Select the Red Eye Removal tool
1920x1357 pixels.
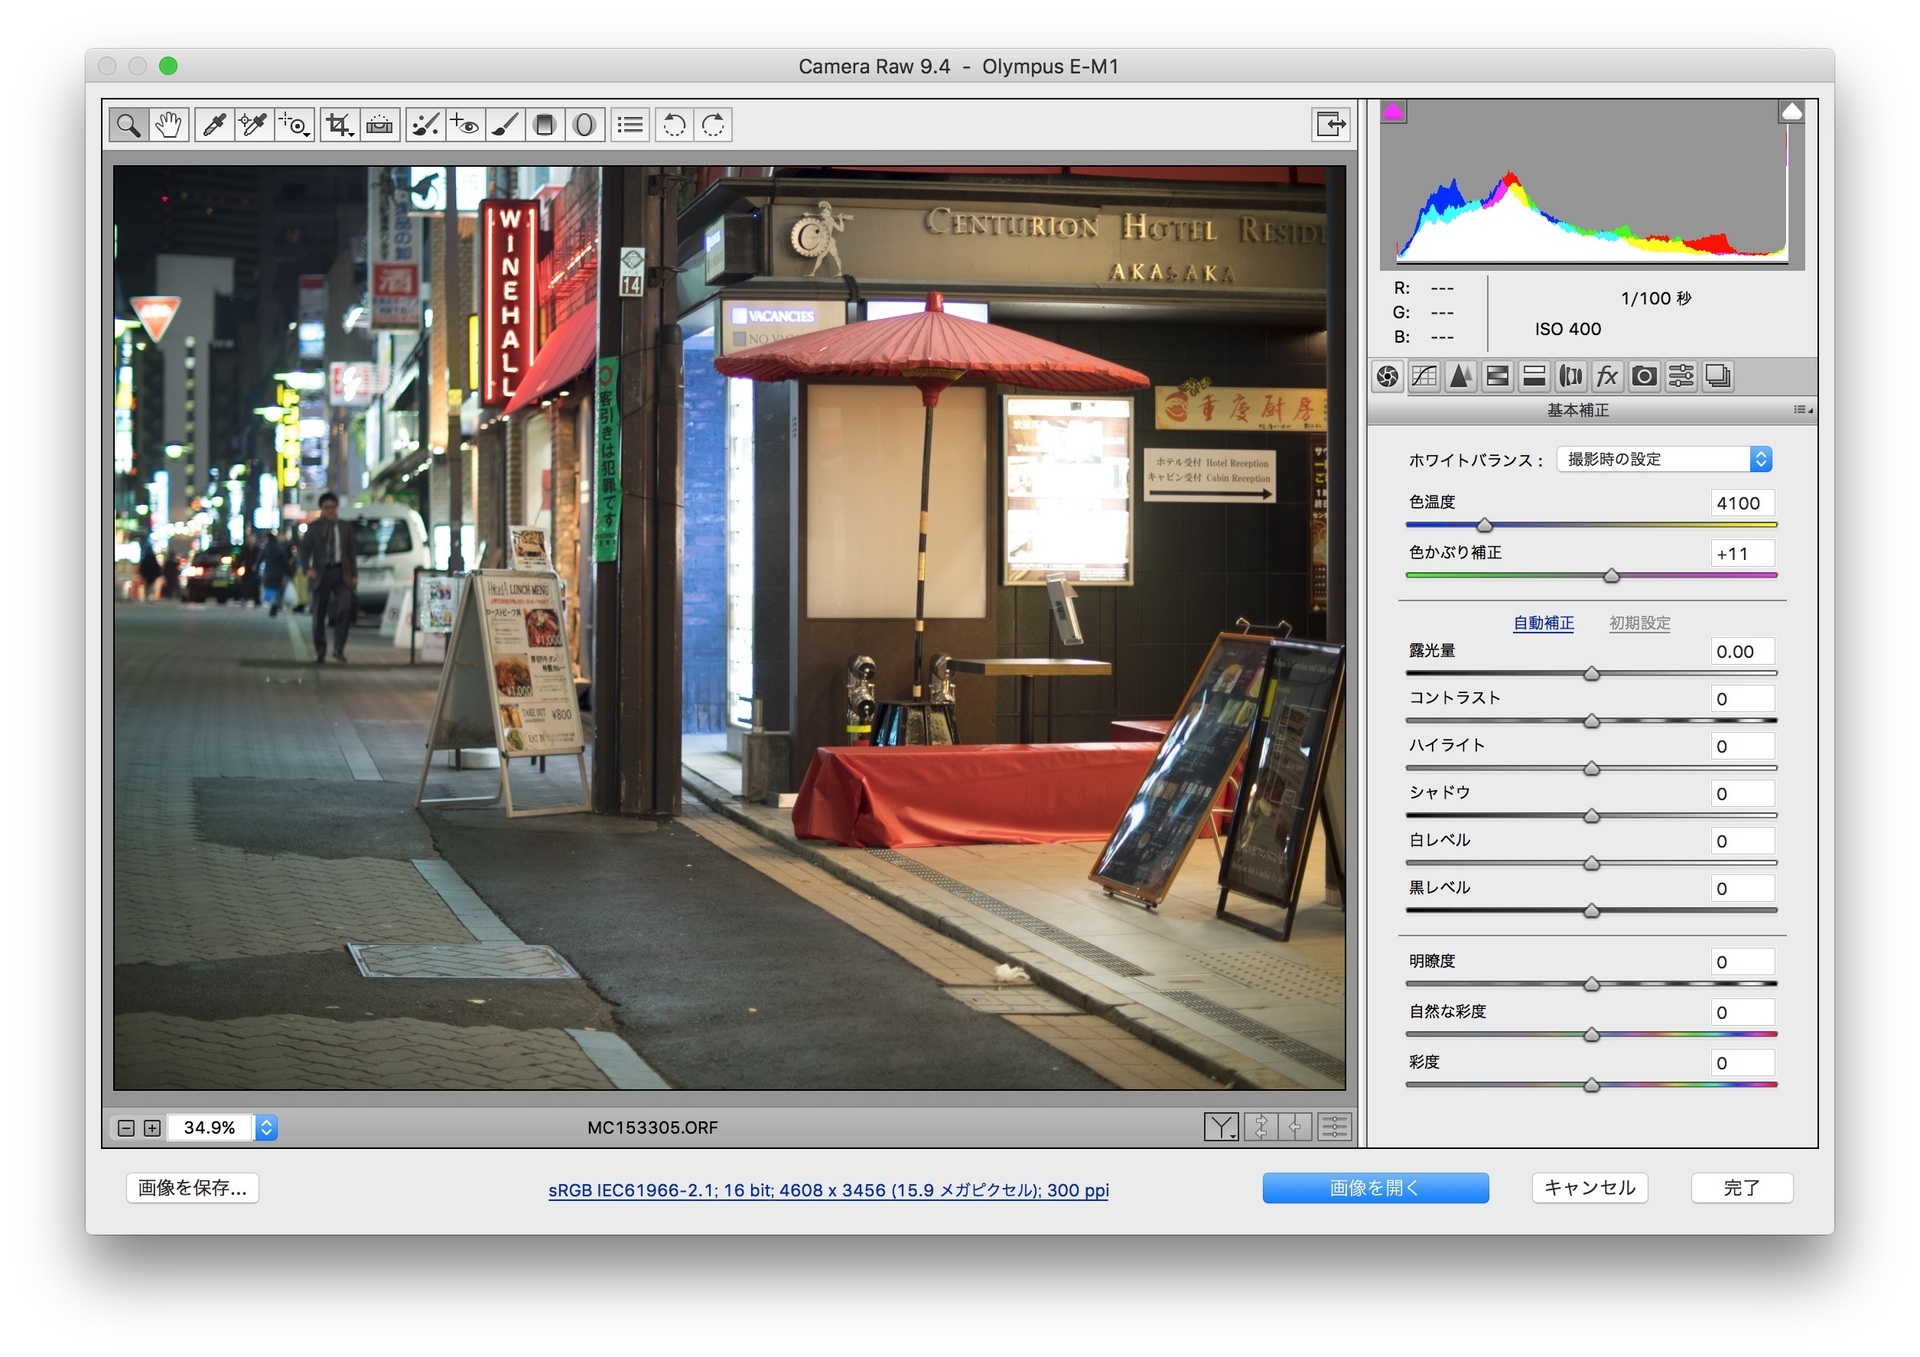coord(465,125)
